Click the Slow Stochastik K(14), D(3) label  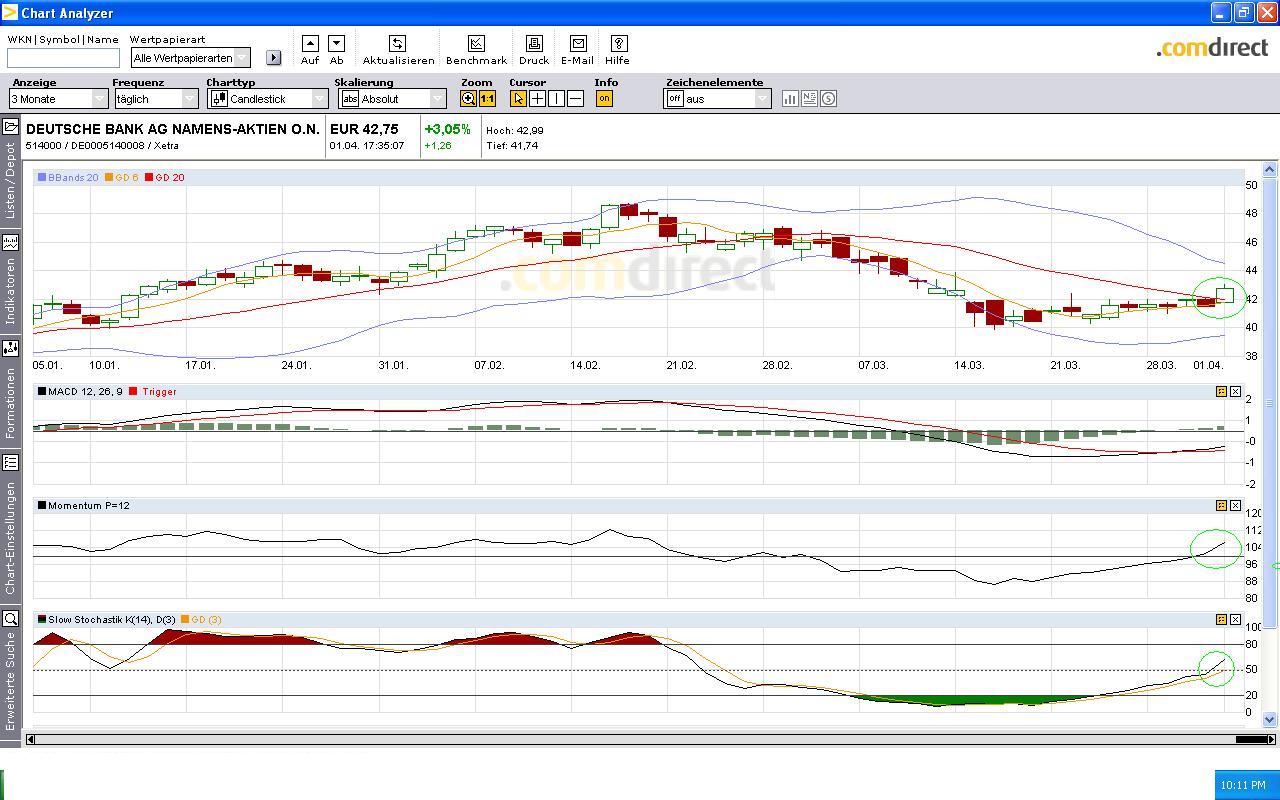click(112, 619)
